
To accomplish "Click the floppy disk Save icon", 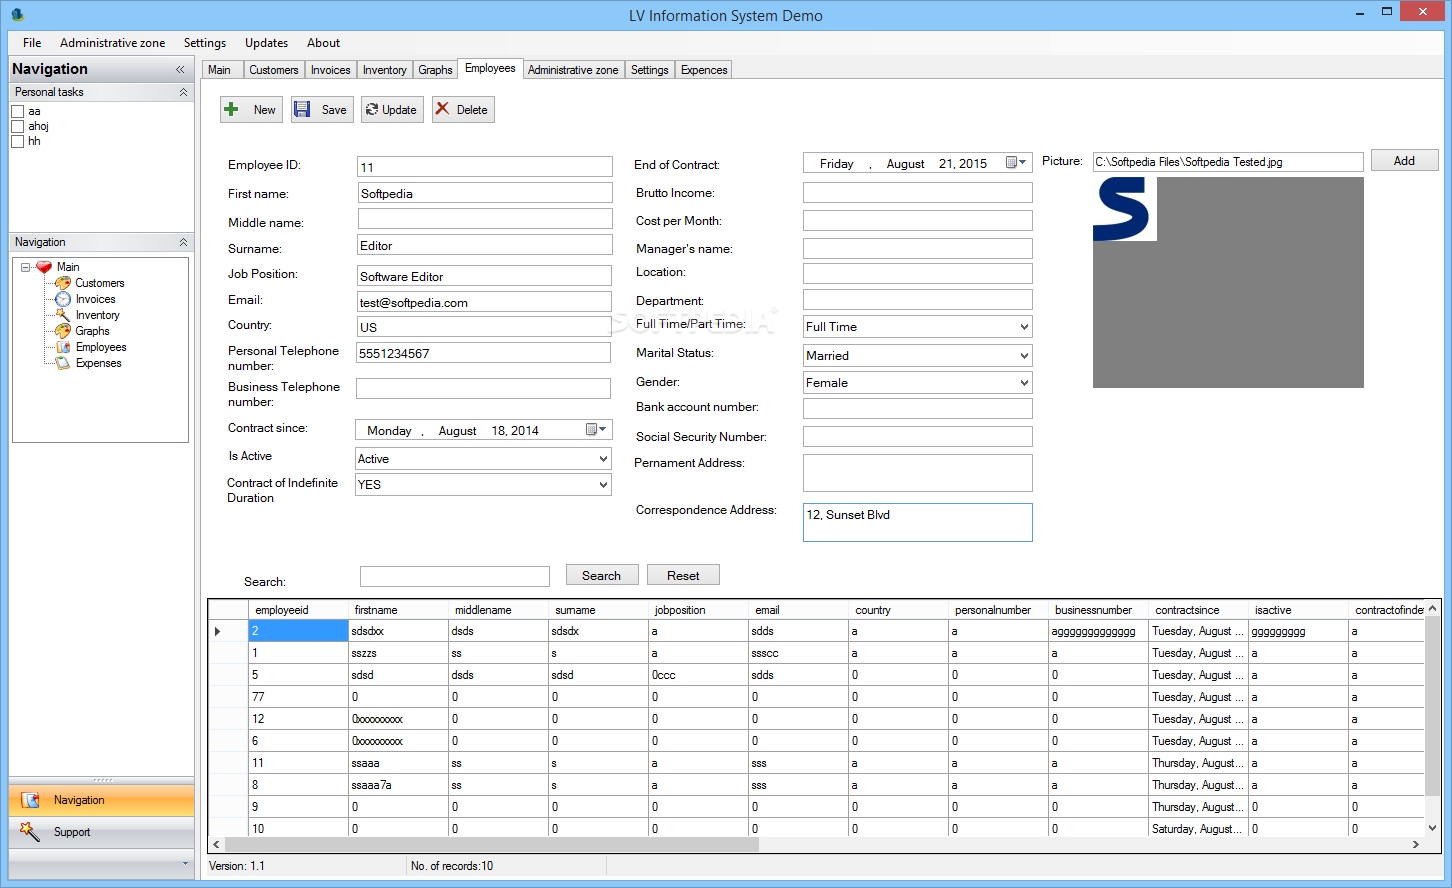I will coord(302,110).
